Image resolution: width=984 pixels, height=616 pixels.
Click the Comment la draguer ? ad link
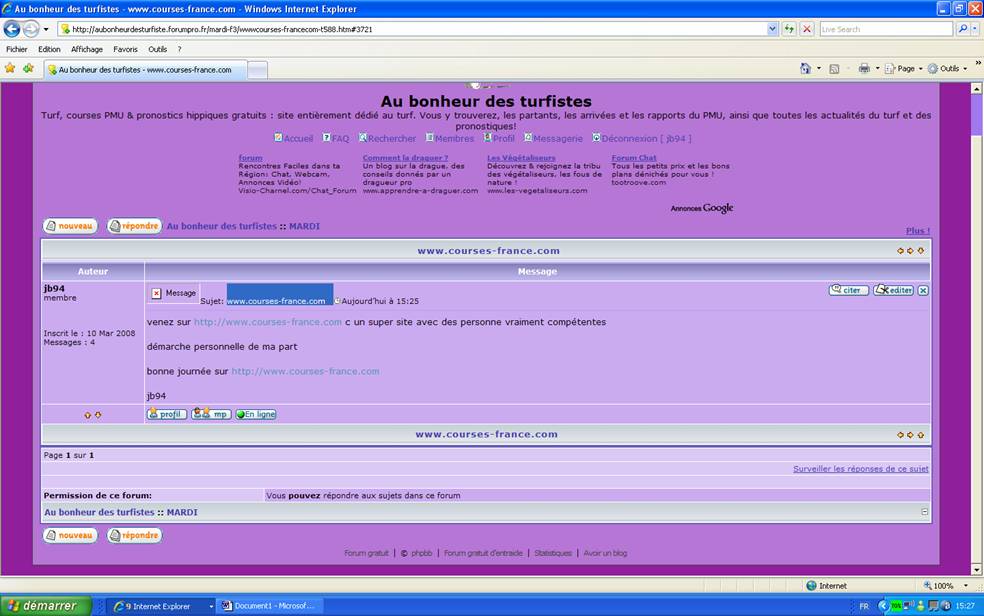pos(405,158)
